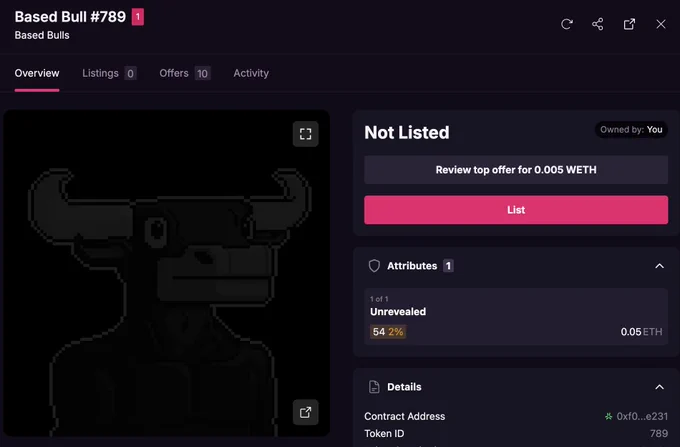The width and height of the screenshot is (680, 447).
Task: Collapse the Details section
Action: 659,387
